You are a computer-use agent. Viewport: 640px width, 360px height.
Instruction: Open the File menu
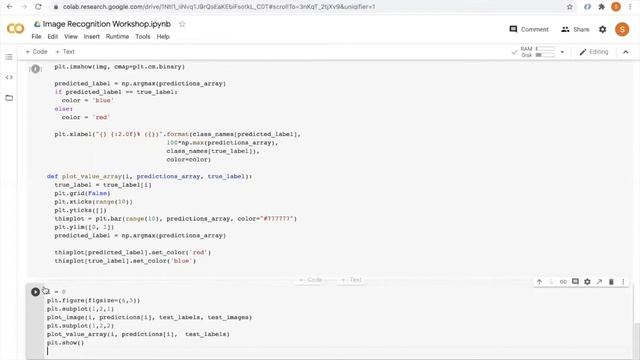[x=36, y=37]
